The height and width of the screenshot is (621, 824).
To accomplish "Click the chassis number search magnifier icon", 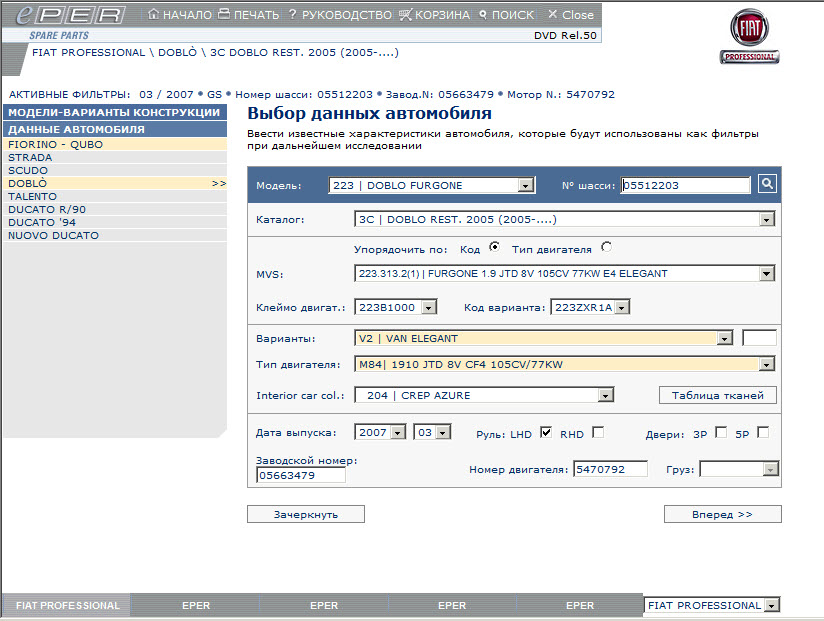I will click(x=767, y=184).
